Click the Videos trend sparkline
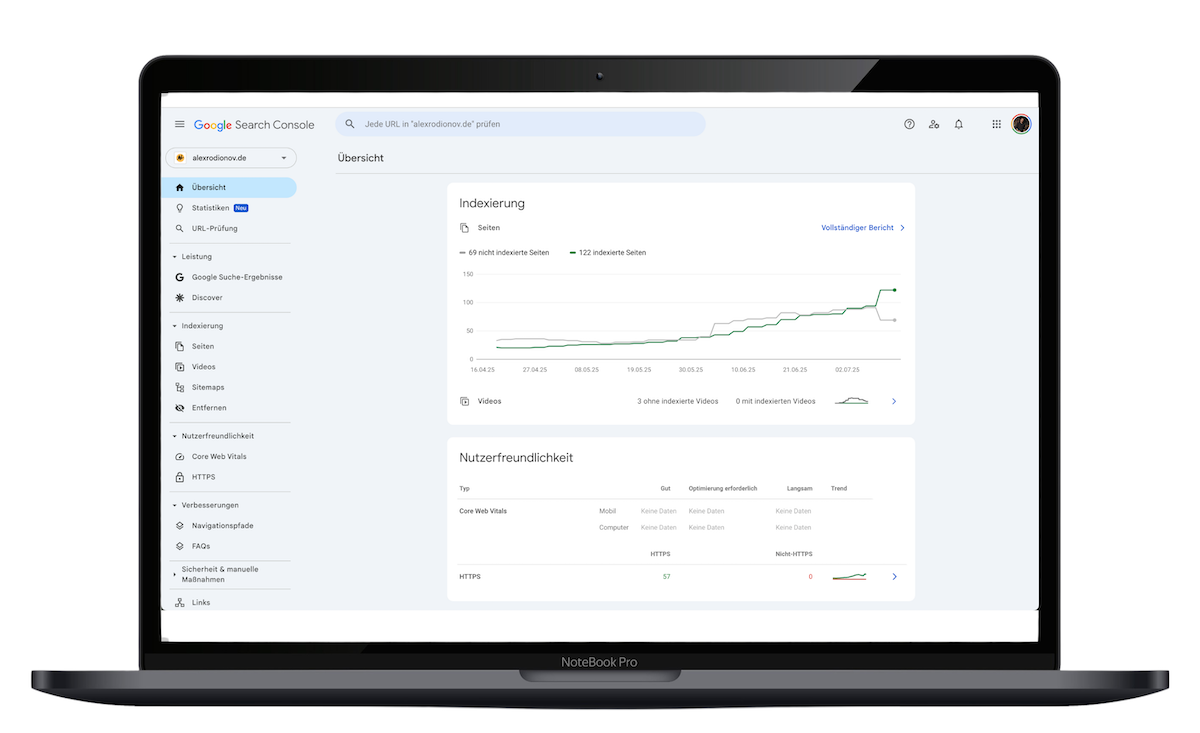The height and width of the screenshot is (733, 1200). pos(852,401)
